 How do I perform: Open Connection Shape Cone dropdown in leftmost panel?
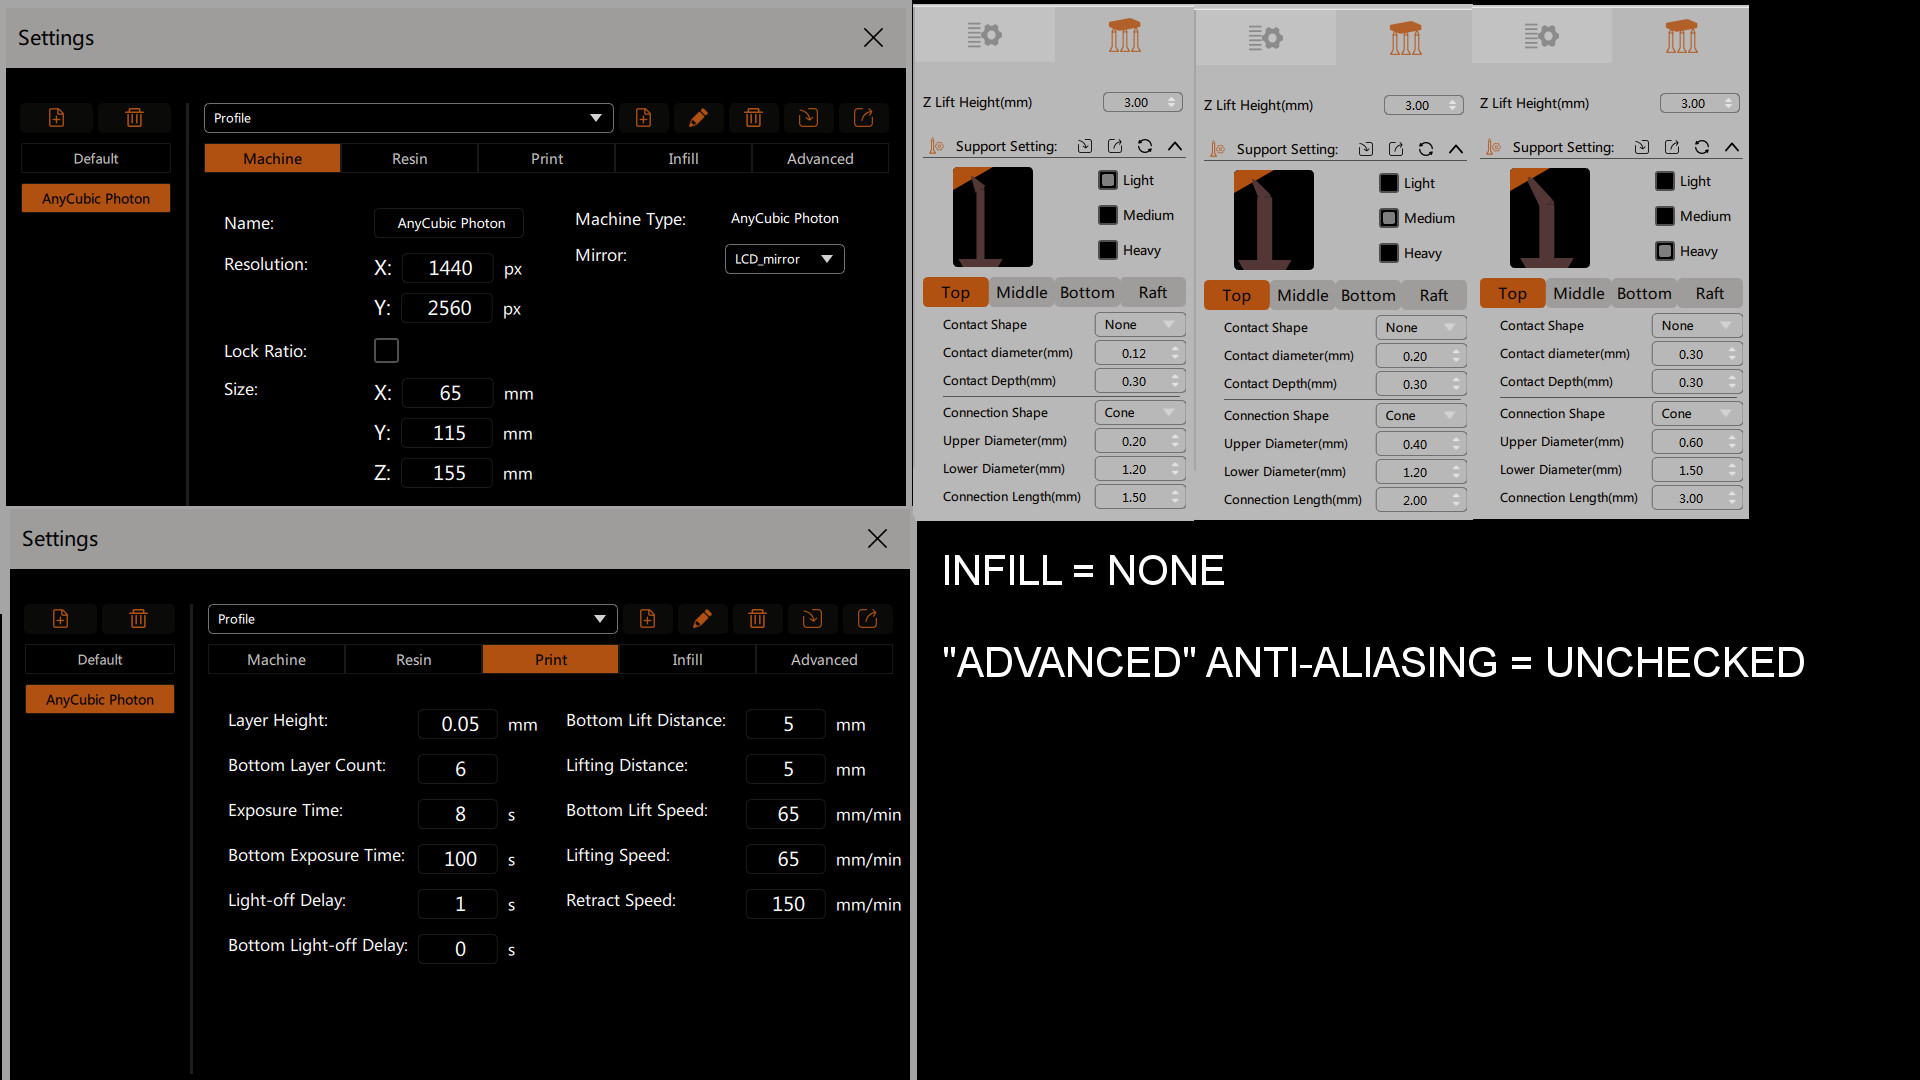[1139, 413]
